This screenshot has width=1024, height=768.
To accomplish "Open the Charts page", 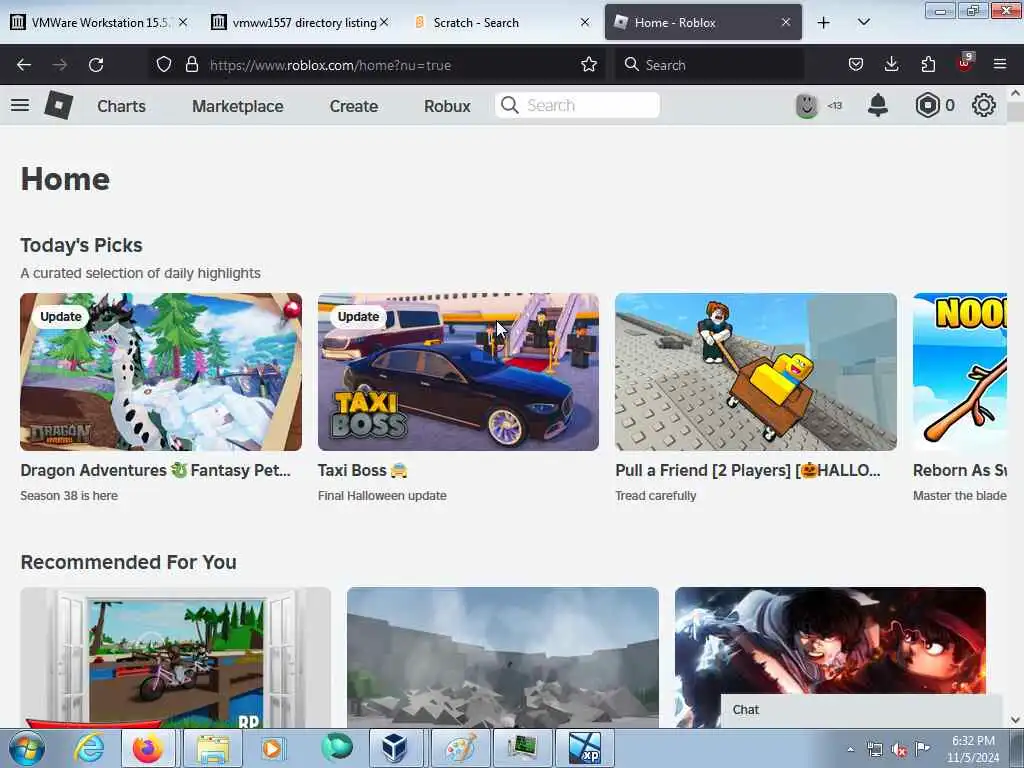I will pos(121,106).
